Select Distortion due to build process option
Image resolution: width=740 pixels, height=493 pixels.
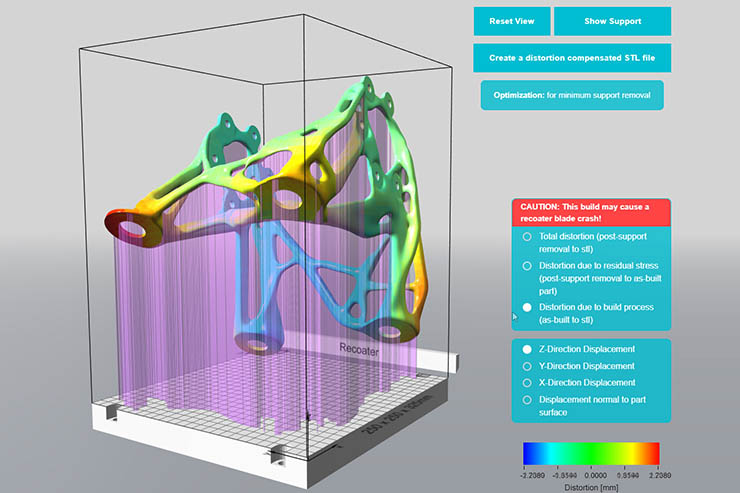526,307
